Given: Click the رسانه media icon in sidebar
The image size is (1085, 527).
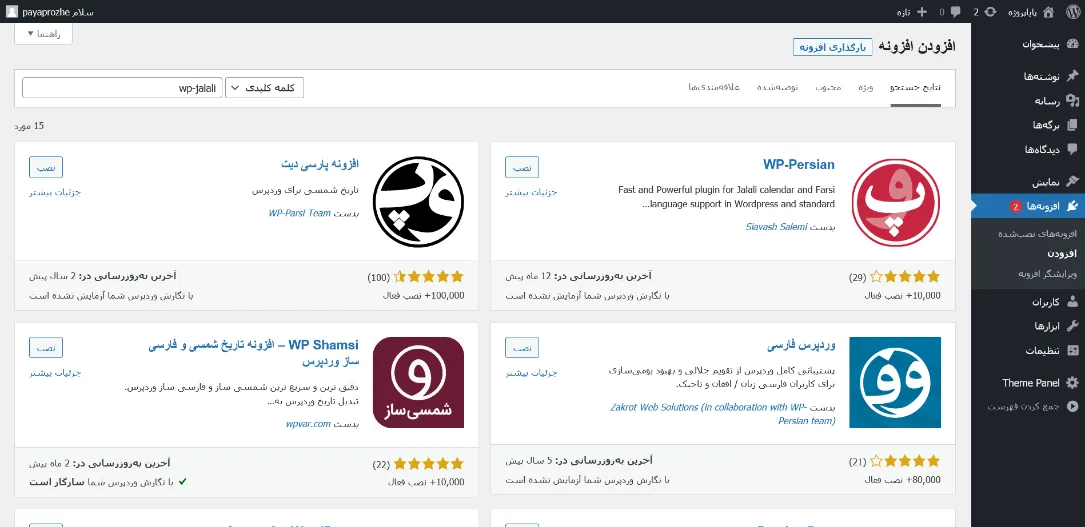Looking at the screenshot, I should 1072,101.
